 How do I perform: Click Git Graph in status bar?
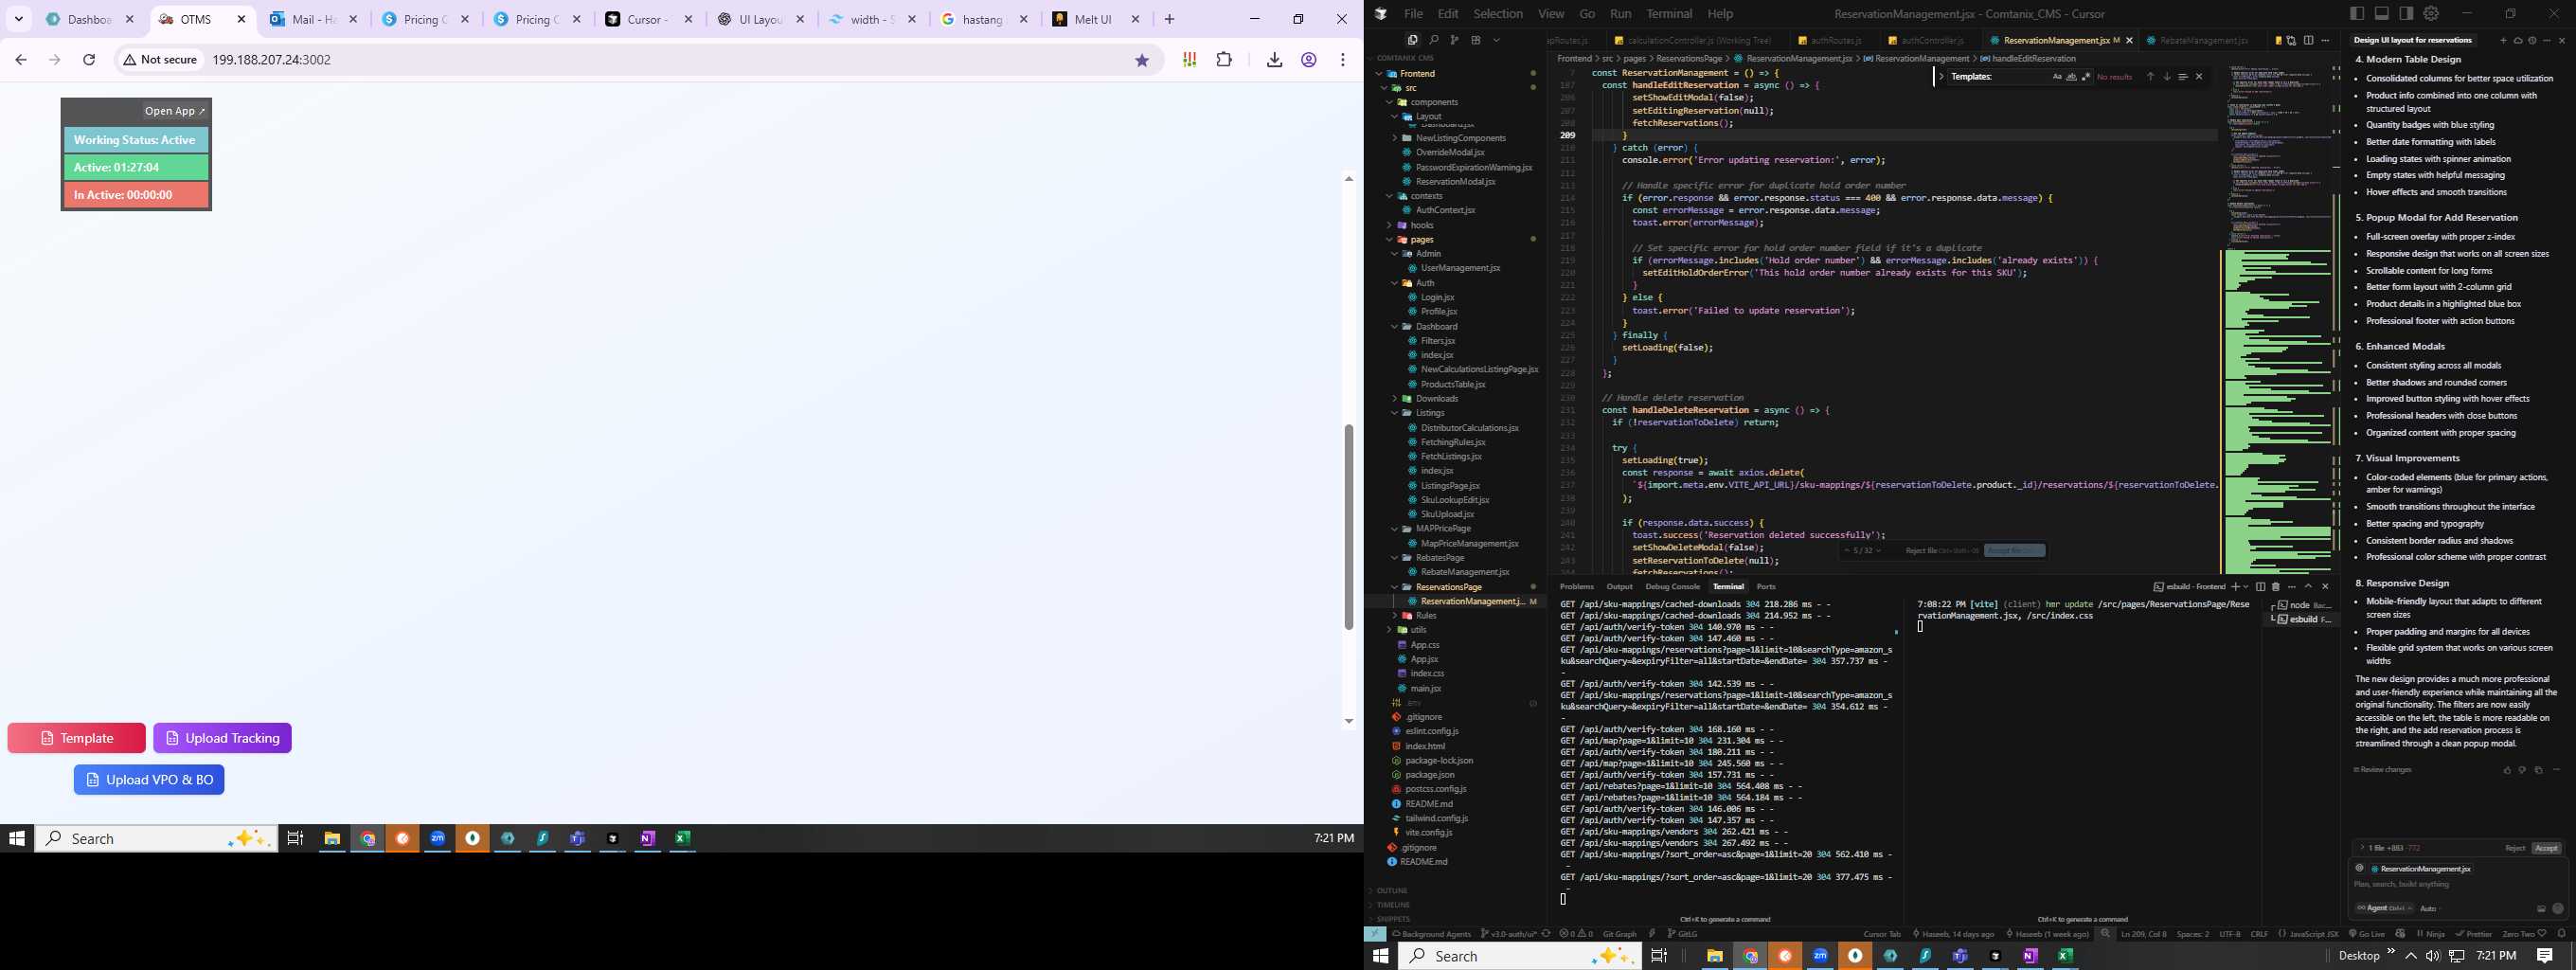click(x=1619, y=934)
